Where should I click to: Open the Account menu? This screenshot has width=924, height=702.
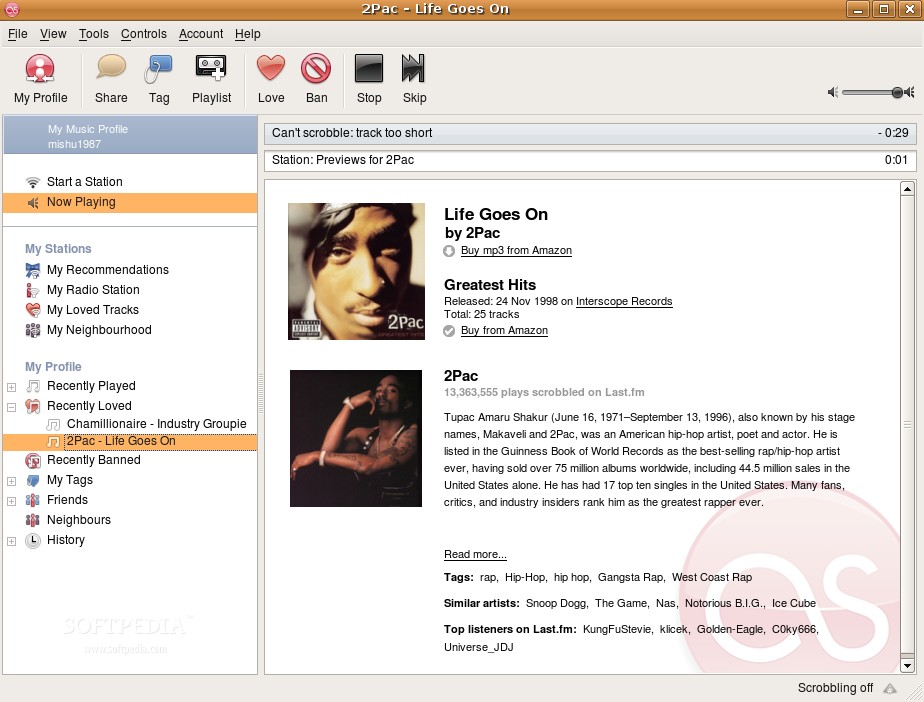pos(201,34)
